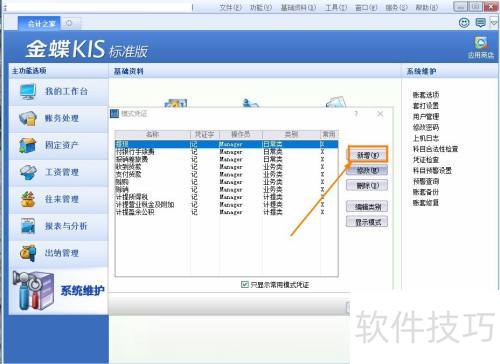Select 系统维护 system maintenance icon
500x364 pixels.
click(x=33, y=290)
